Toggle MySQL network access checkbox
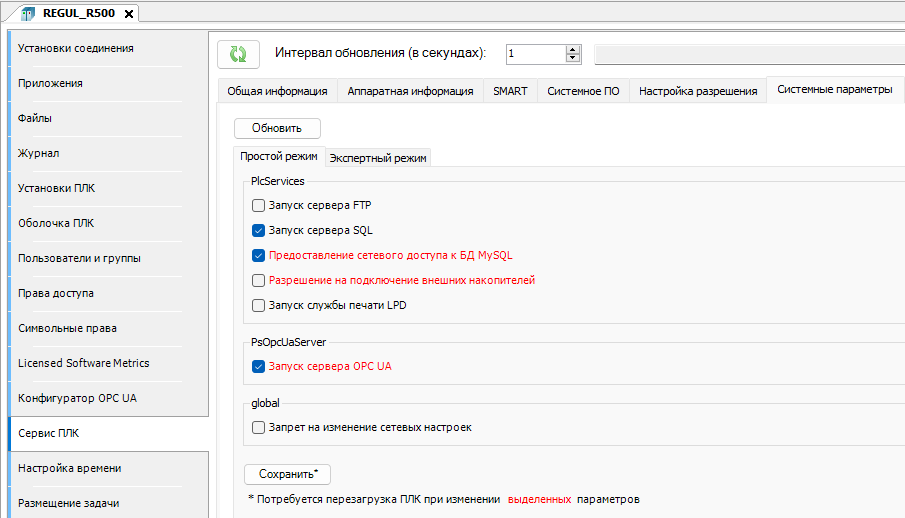Viewport: 905px width, 518px height. pyautogui.click(x=258, y=255)
